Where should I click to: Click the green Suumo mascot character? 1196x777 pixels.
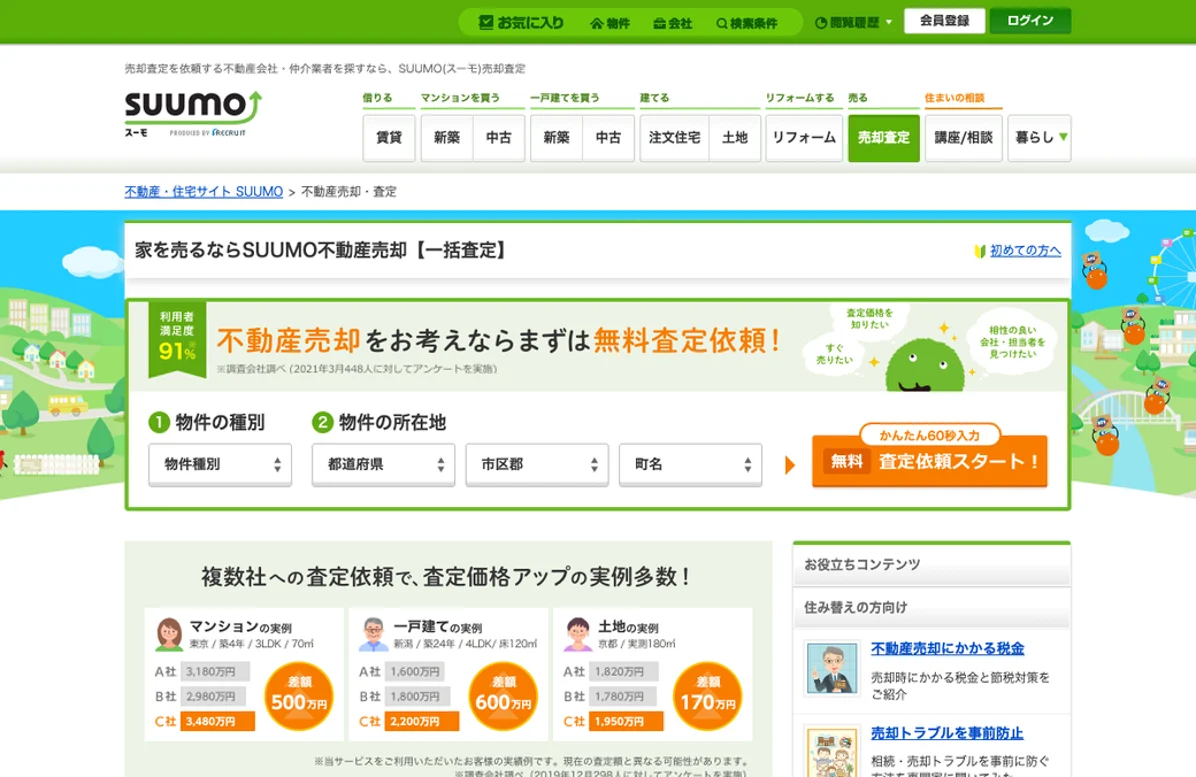pos(924,367)
